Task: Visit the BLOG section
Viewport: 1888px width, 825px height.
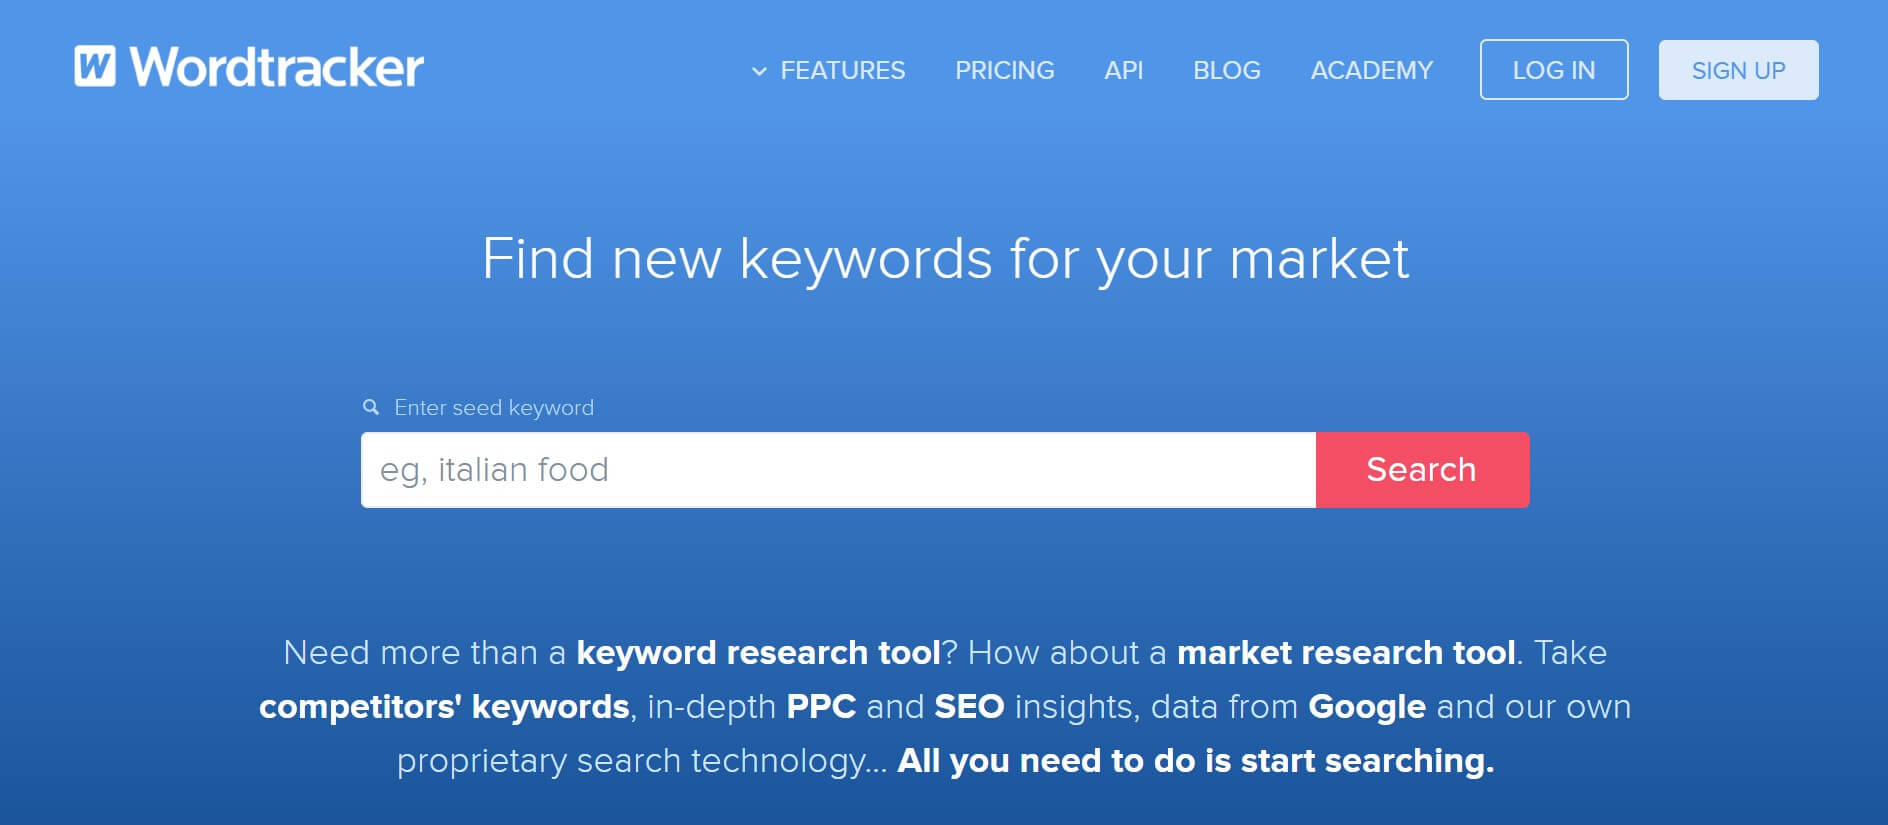Action: (x=1226, y=71)
